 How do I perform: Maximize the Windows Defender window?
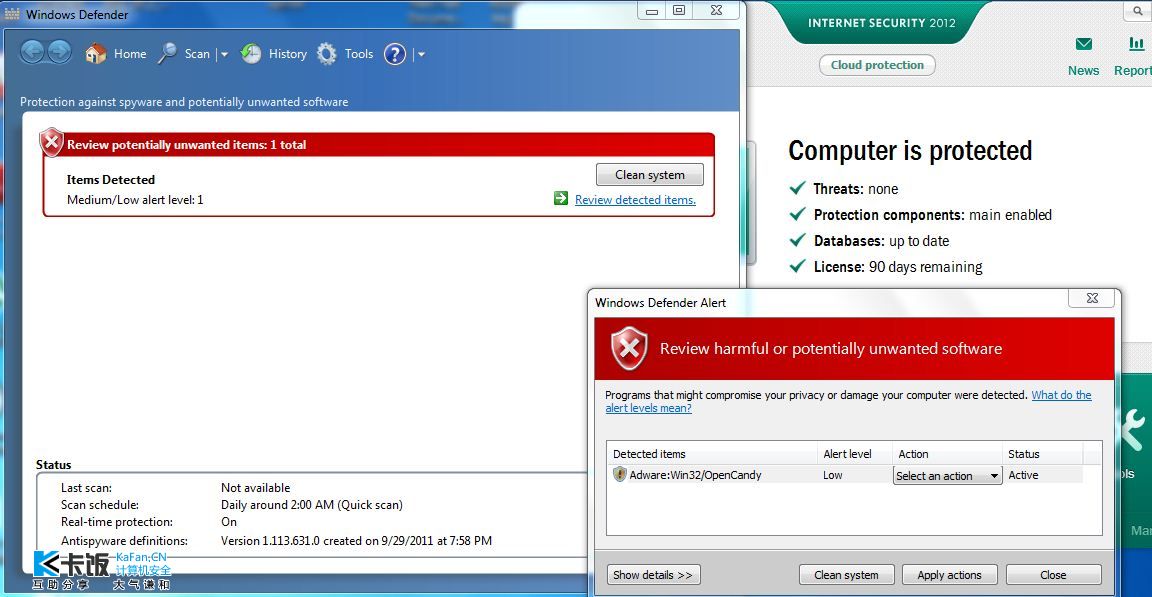click(x=679, y=10)
